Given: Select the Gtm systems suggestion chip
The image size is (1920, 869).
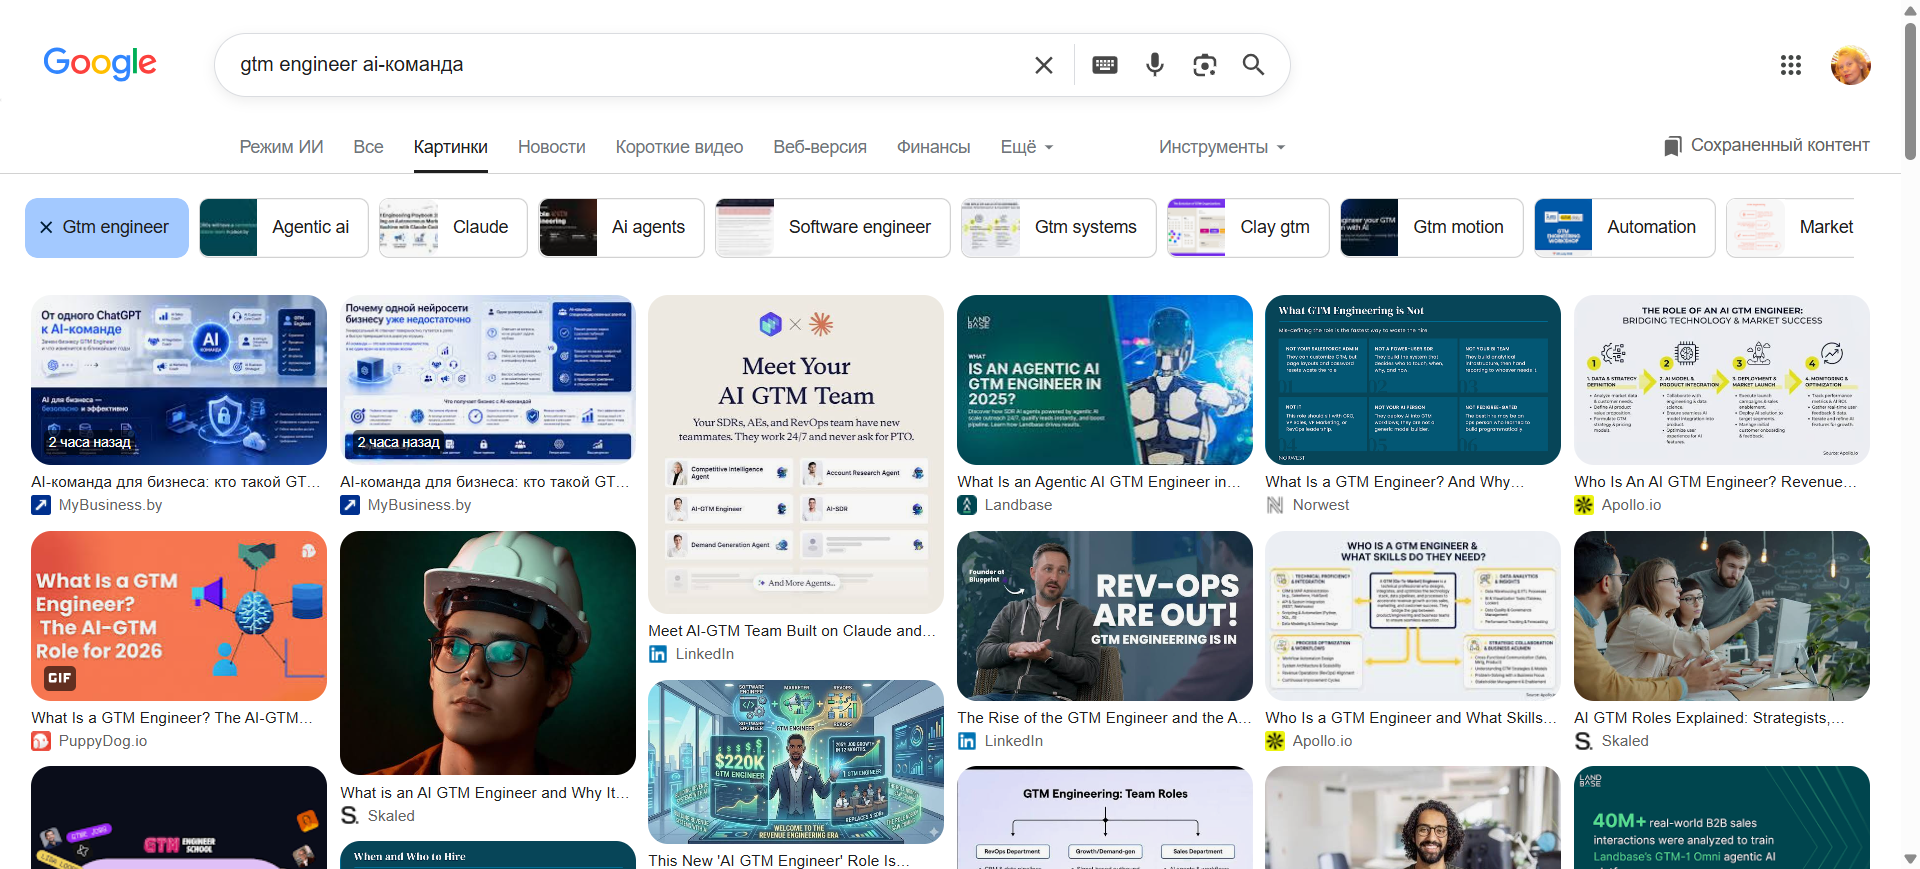Looking at the screenshot, I should [1058, 227].
